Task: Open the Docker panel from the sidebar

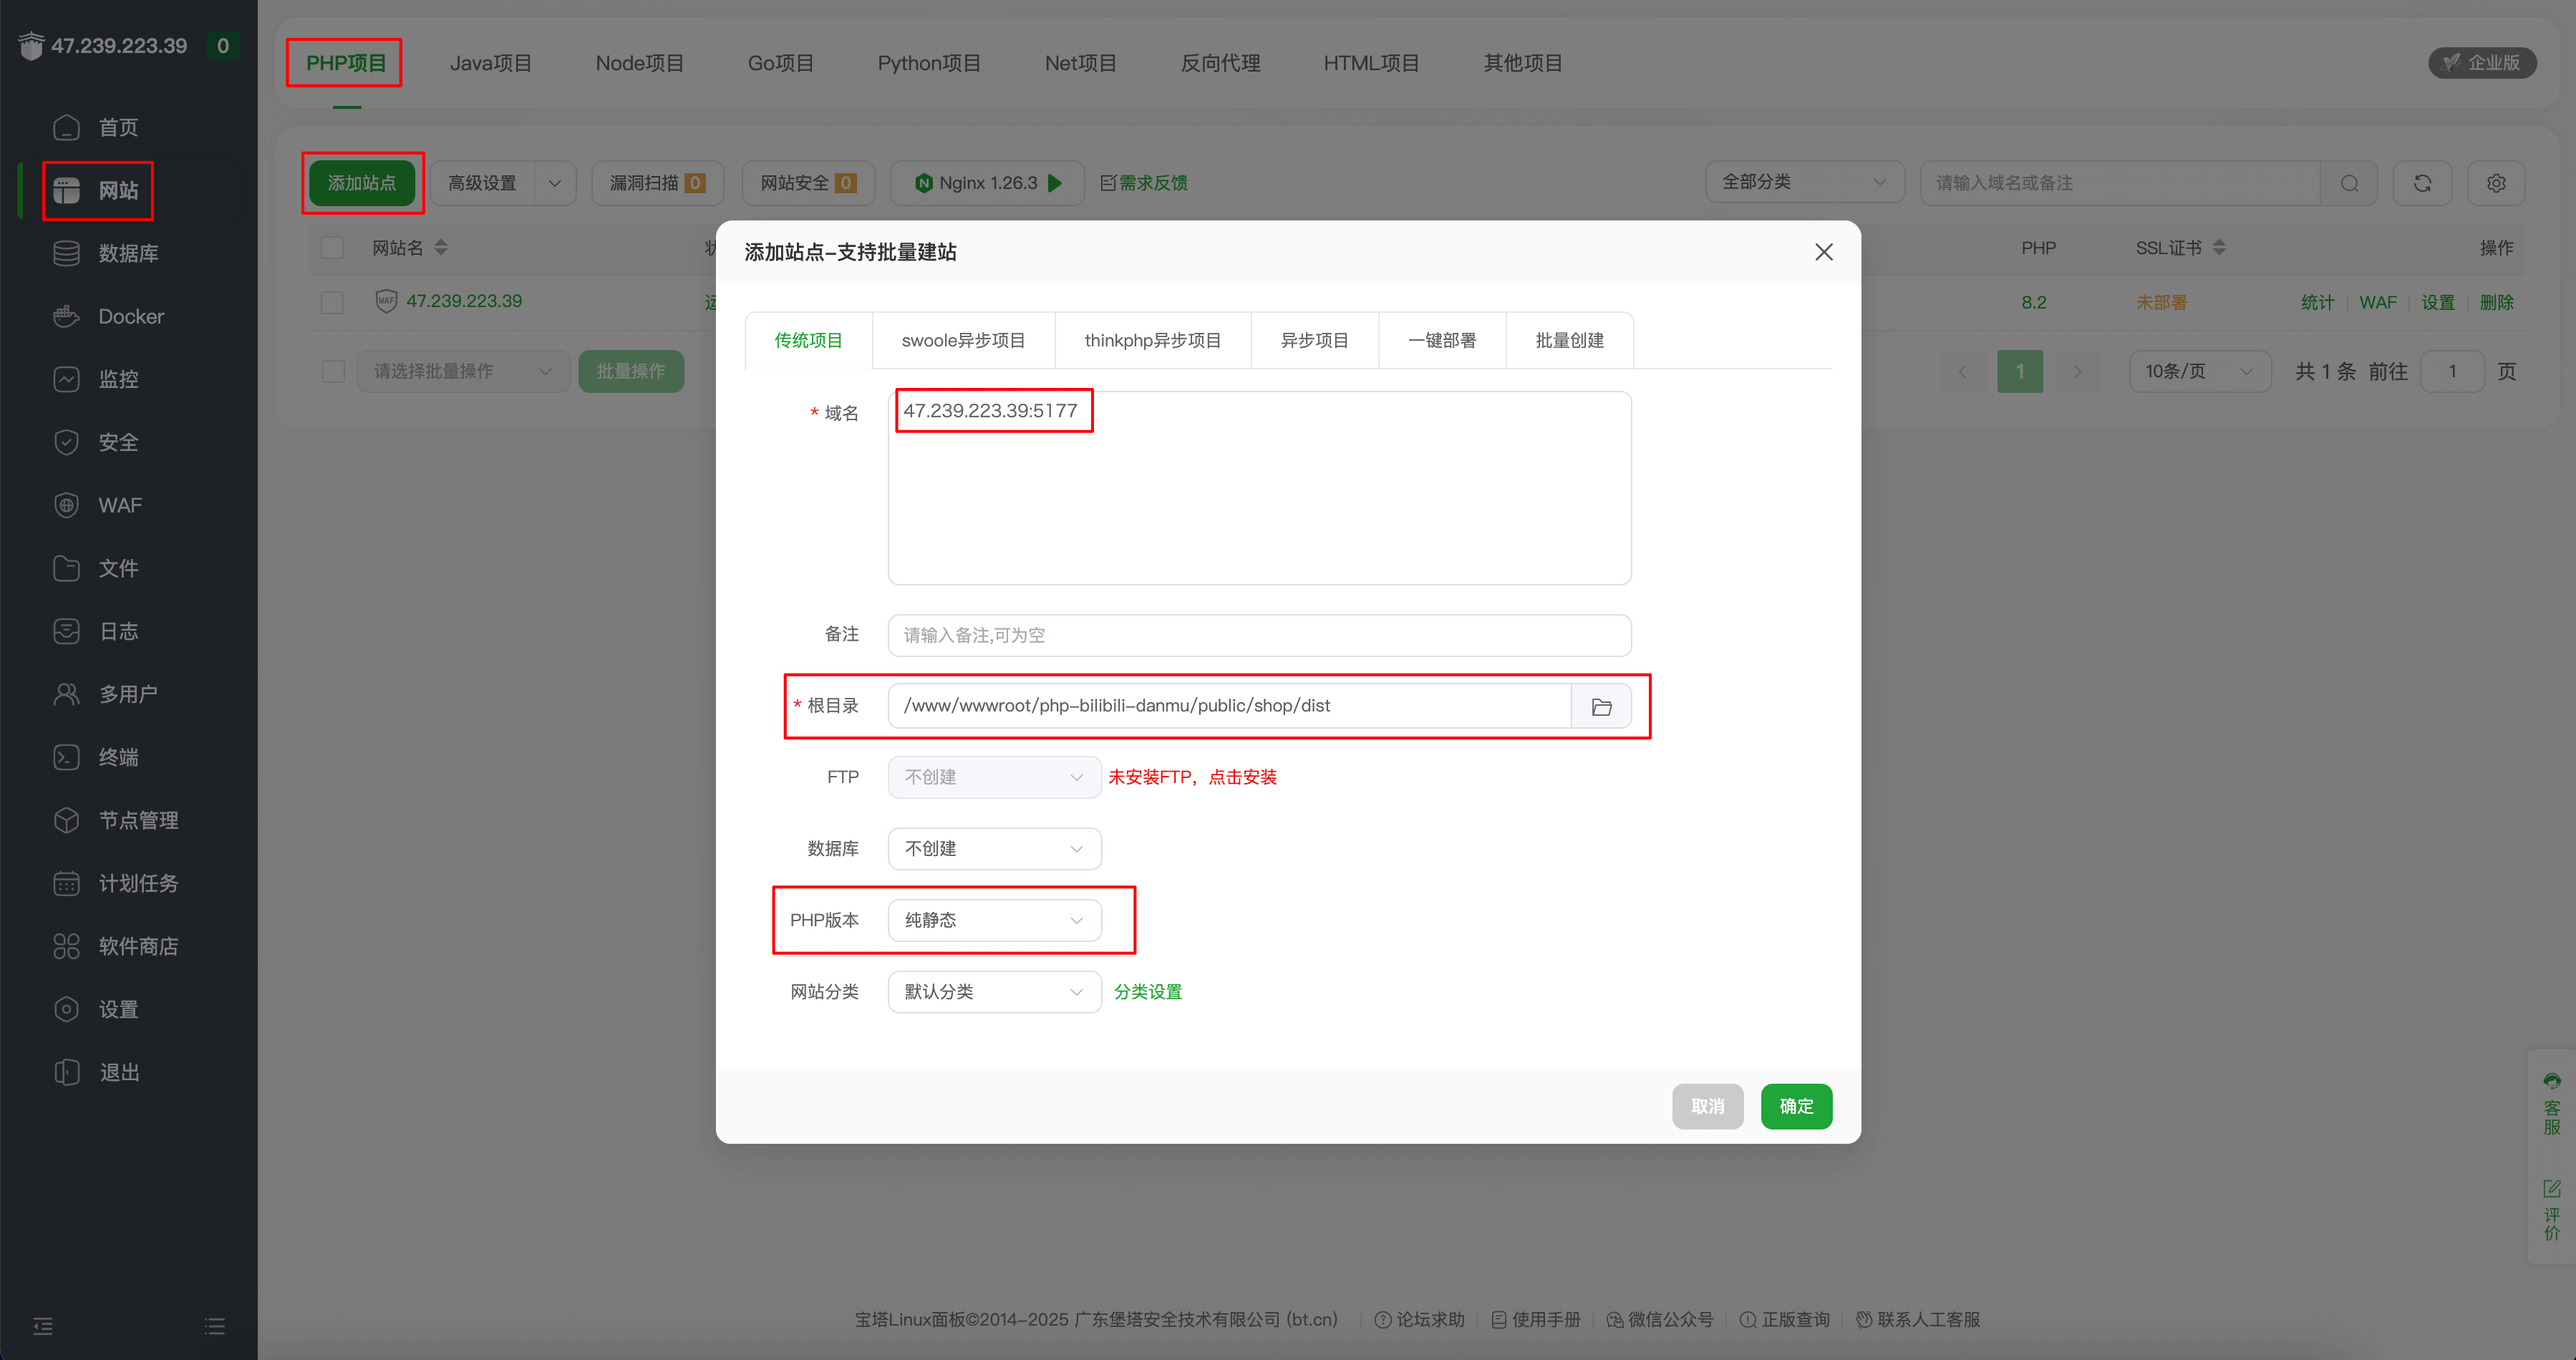Action: (x=129, y=315)
